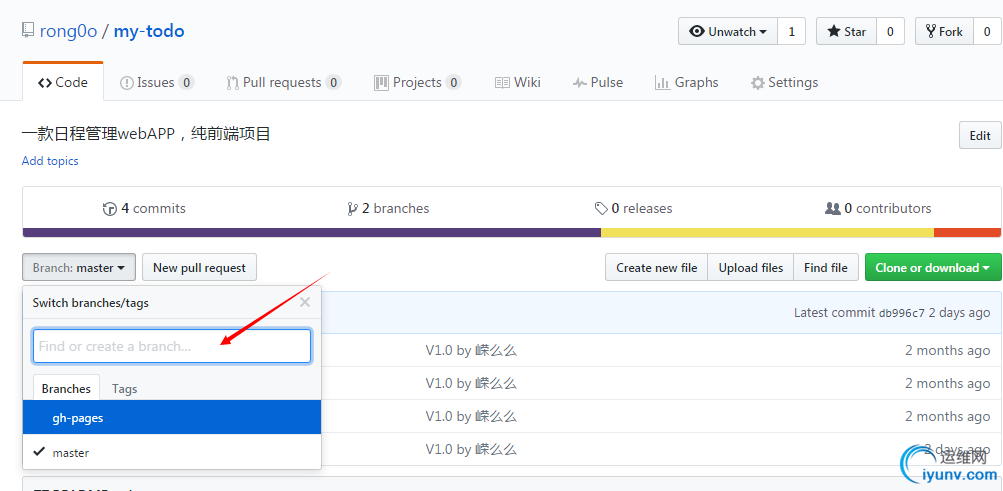
Task: Open the Projects tab
Action: (417, 82)
